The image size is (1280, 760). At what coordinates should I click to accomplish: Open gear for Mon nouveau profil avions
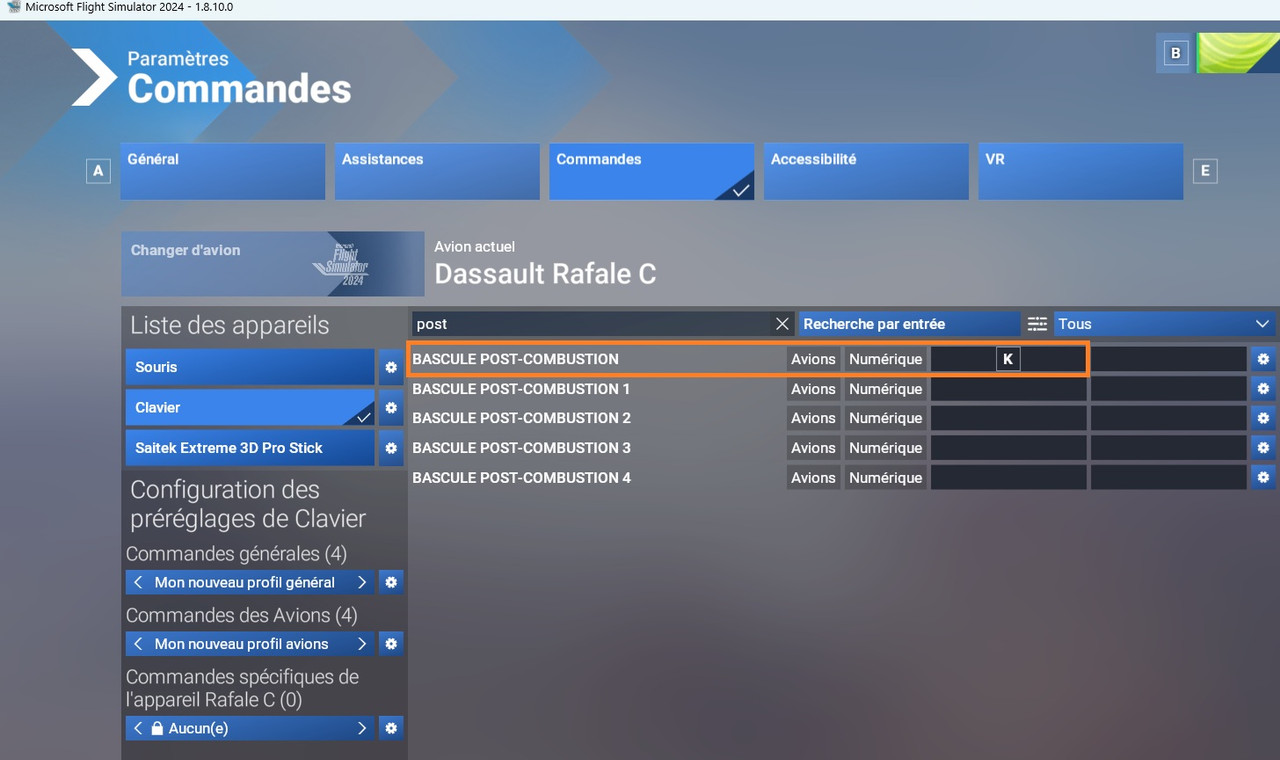391,644
